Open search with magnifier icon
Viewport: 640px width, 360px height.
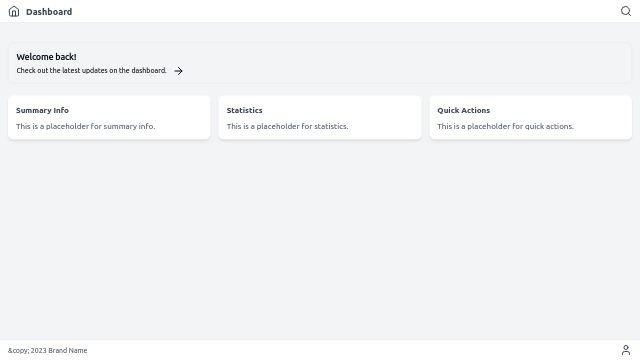[x=626, y=11]
